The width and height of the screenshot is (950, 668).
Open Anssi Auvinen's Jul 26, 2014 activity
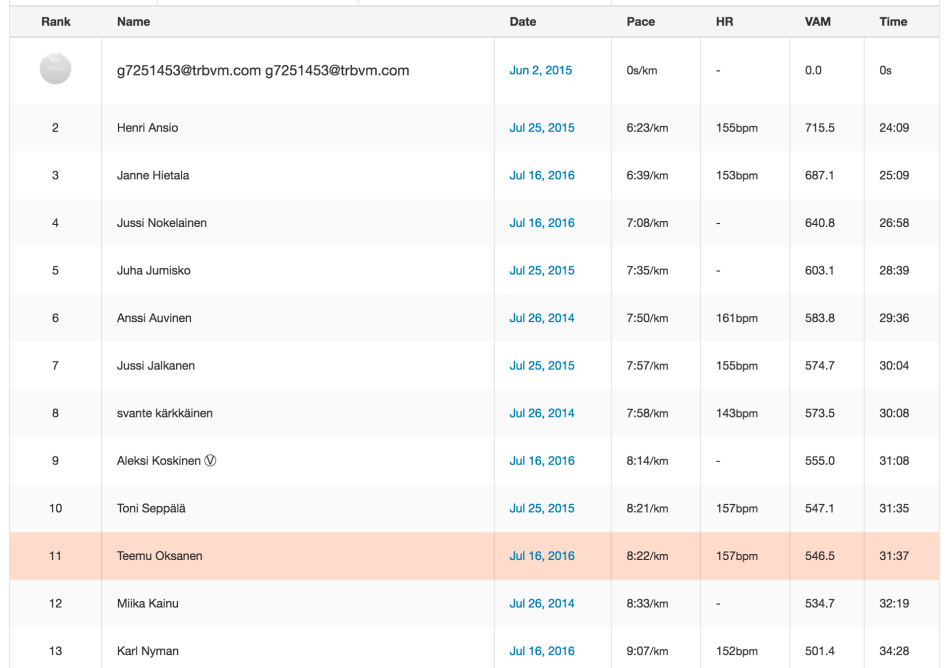click(x=542, y=318)
